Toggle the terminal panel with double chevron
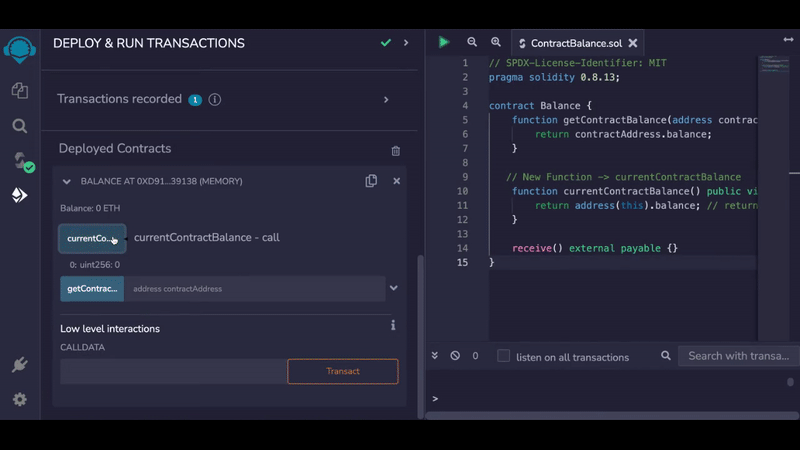Image resolution: width=800 pixels, height=450 pixels. (435, 356)
